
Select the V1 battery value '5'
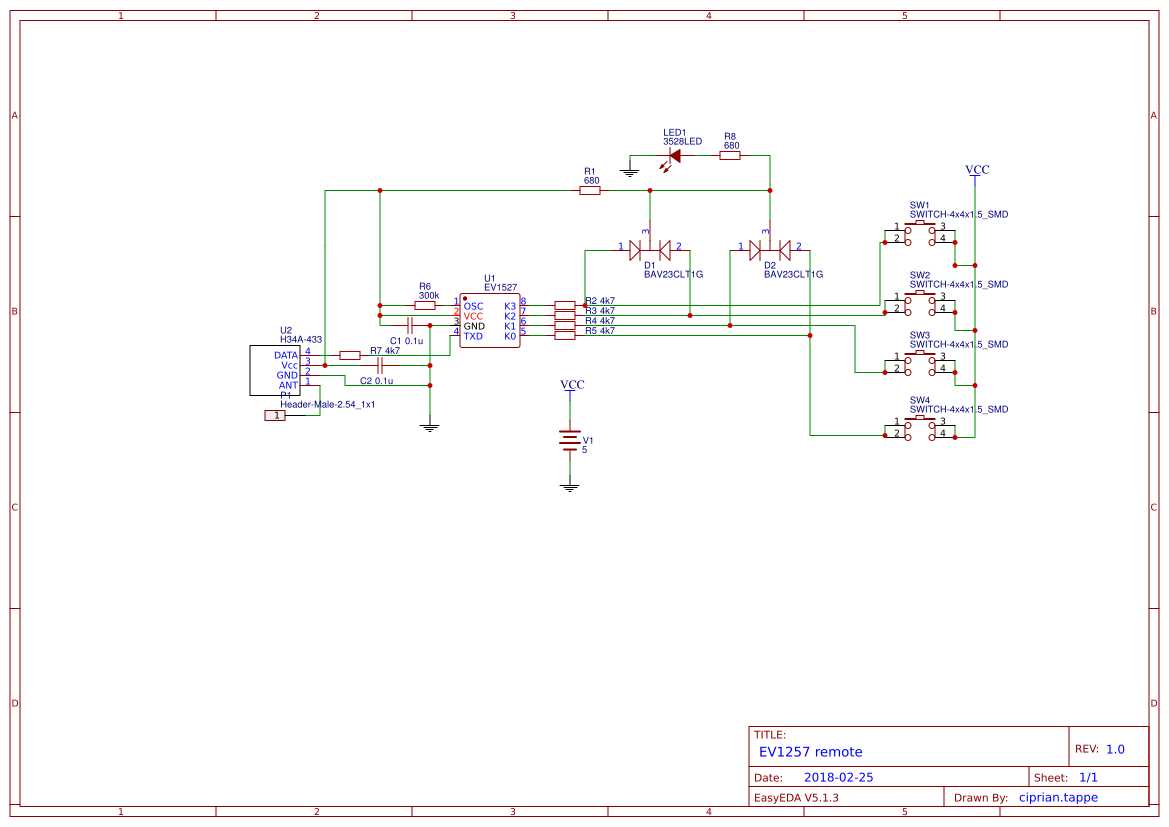(x=584, y=450)
